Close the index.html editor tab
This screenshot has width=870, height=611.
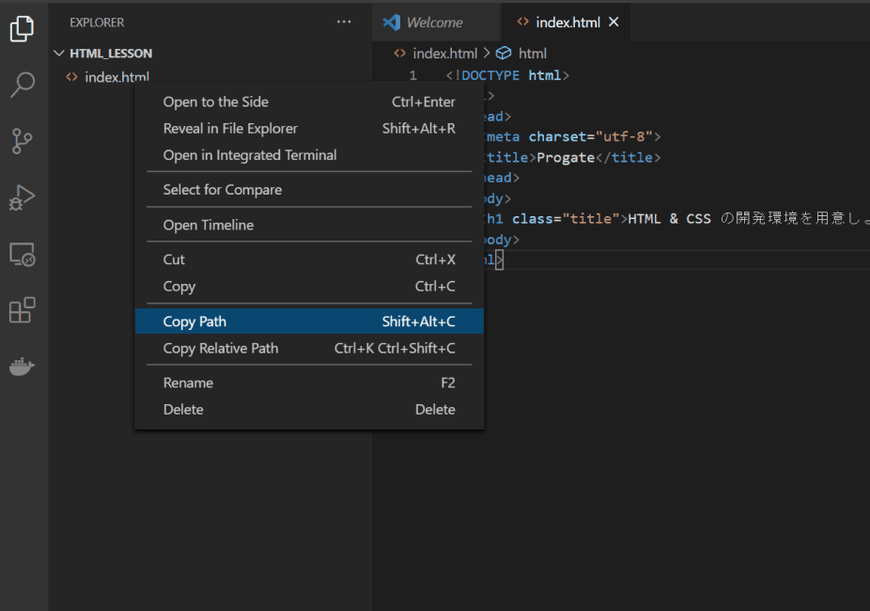(614, 22)
